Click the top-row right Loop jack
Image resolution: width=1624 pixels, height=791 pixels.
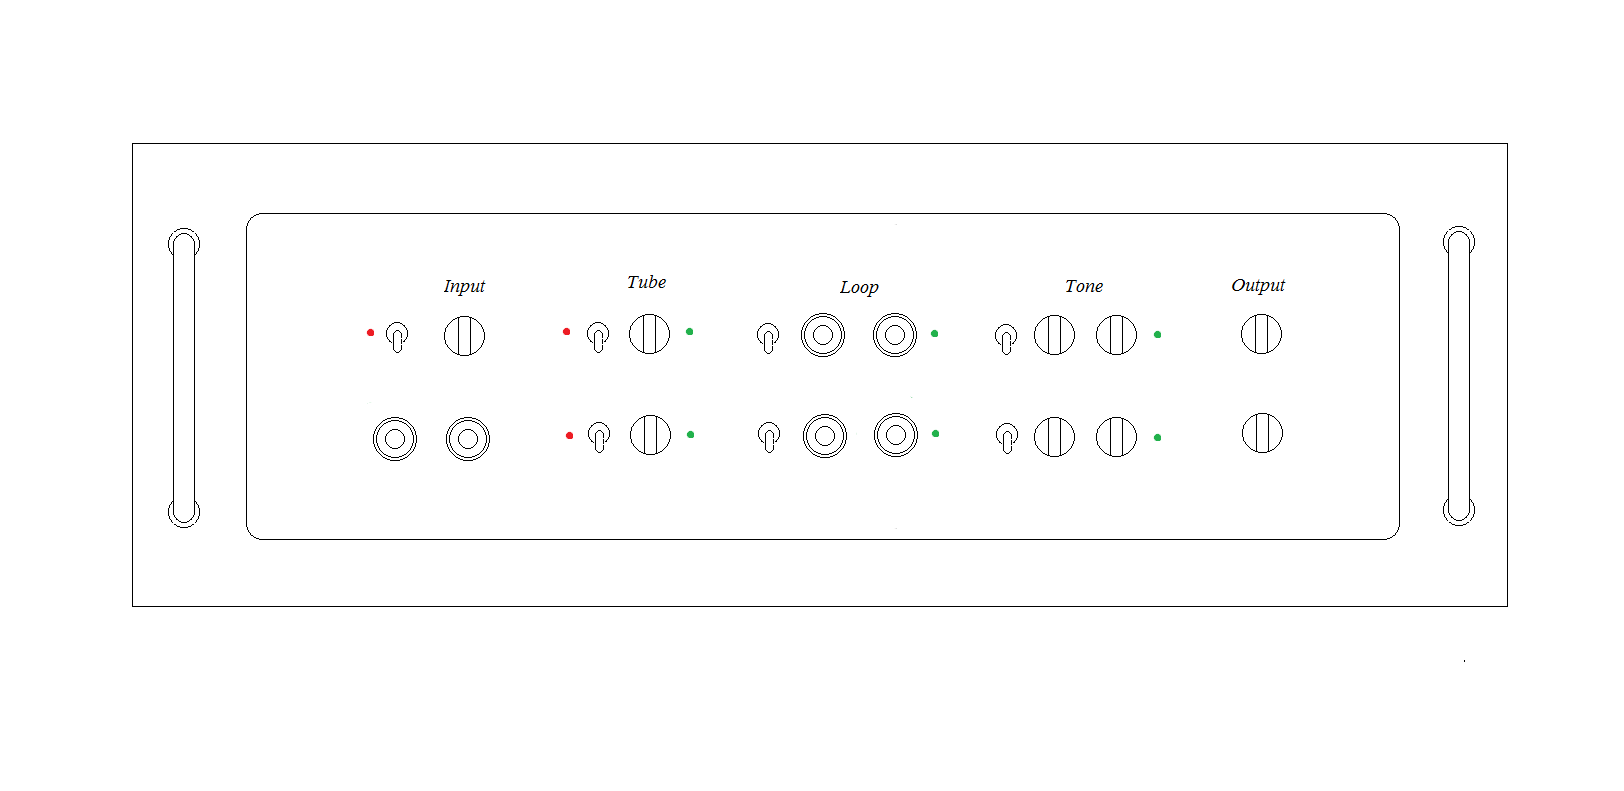[x=895, y=335]
